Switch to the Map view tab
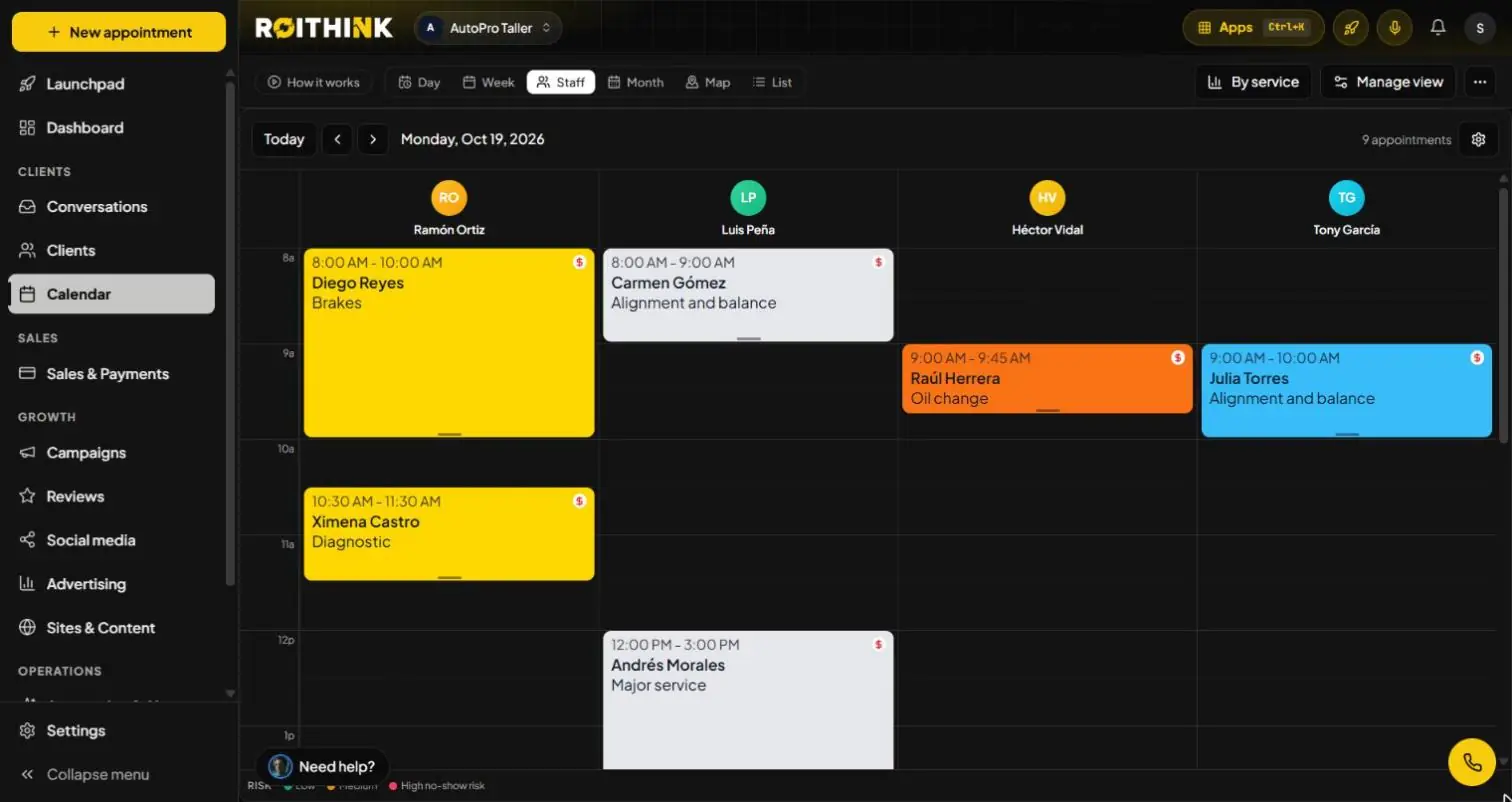 (x=707, y=82)
